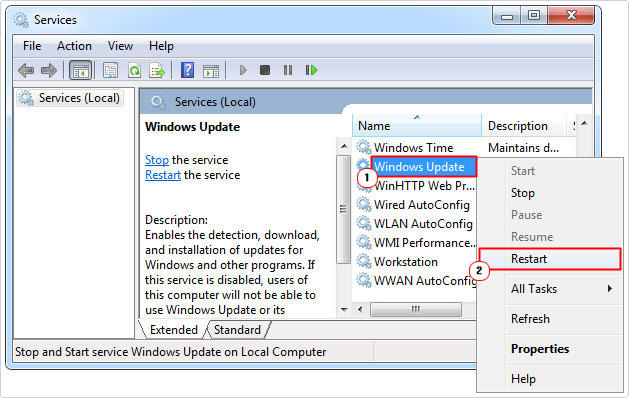Click the Restart Service toolbar icon
Screen dimensions: 629x398
pos(311,70)
